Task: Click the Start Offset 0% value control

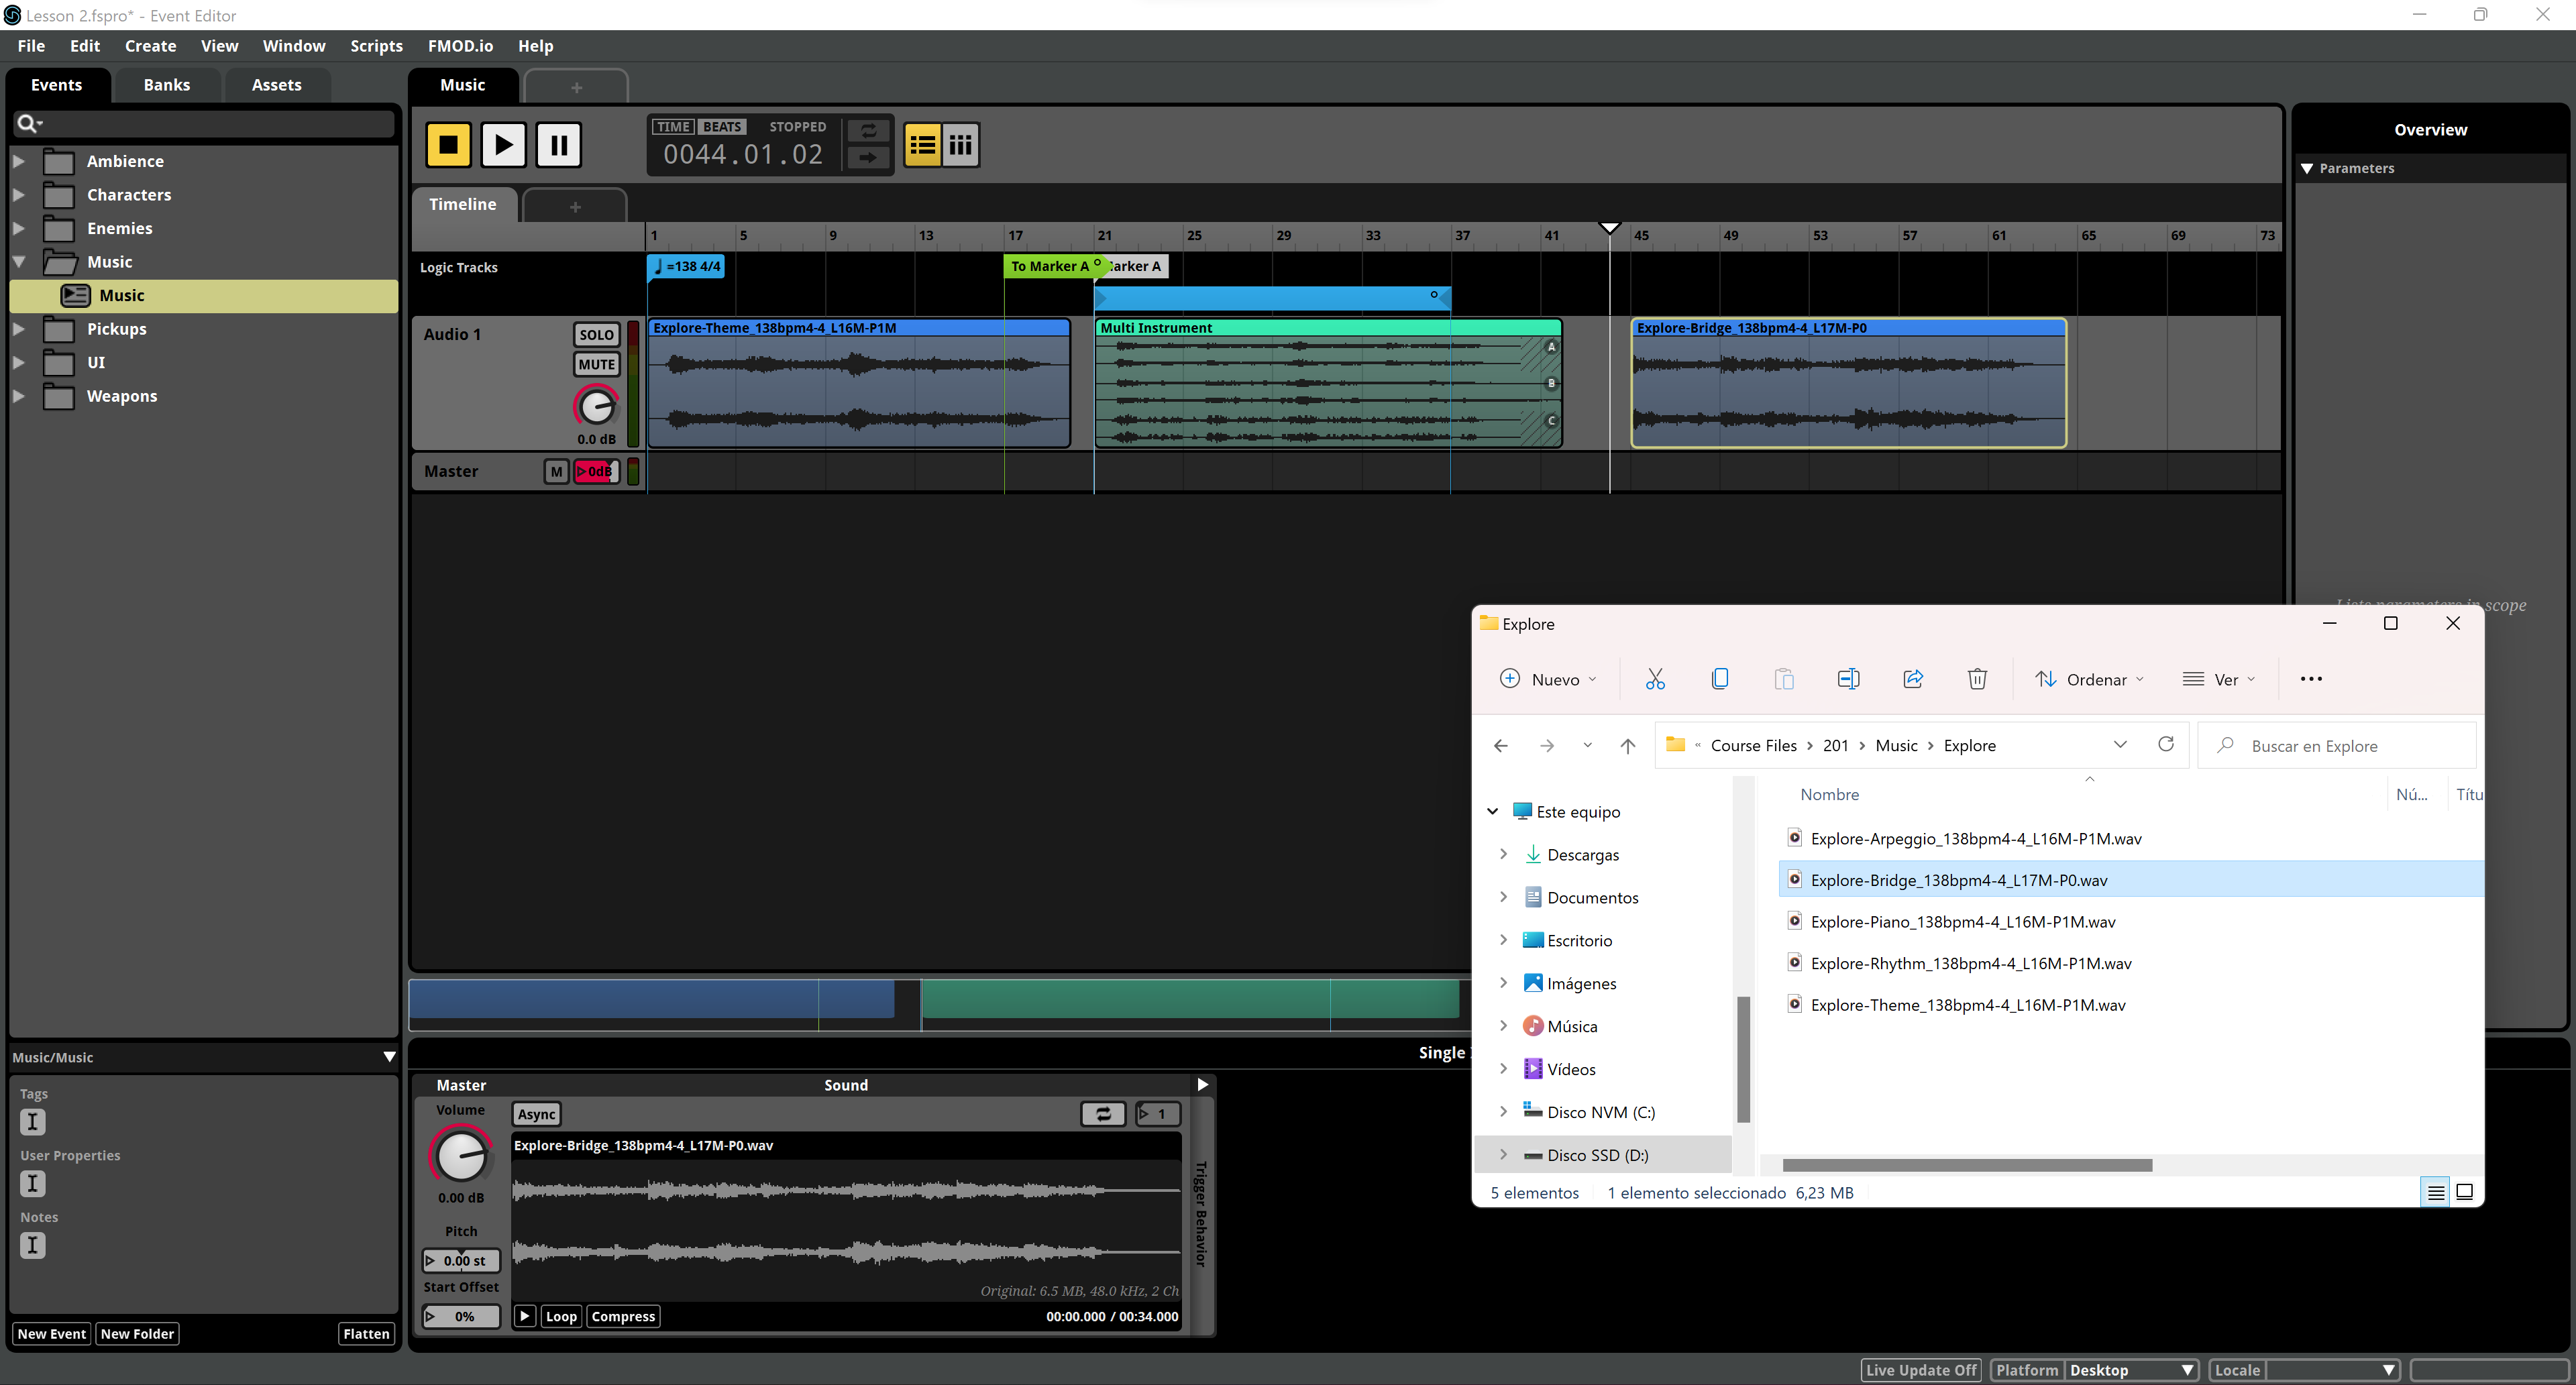Action: (x=461, y=1317)
